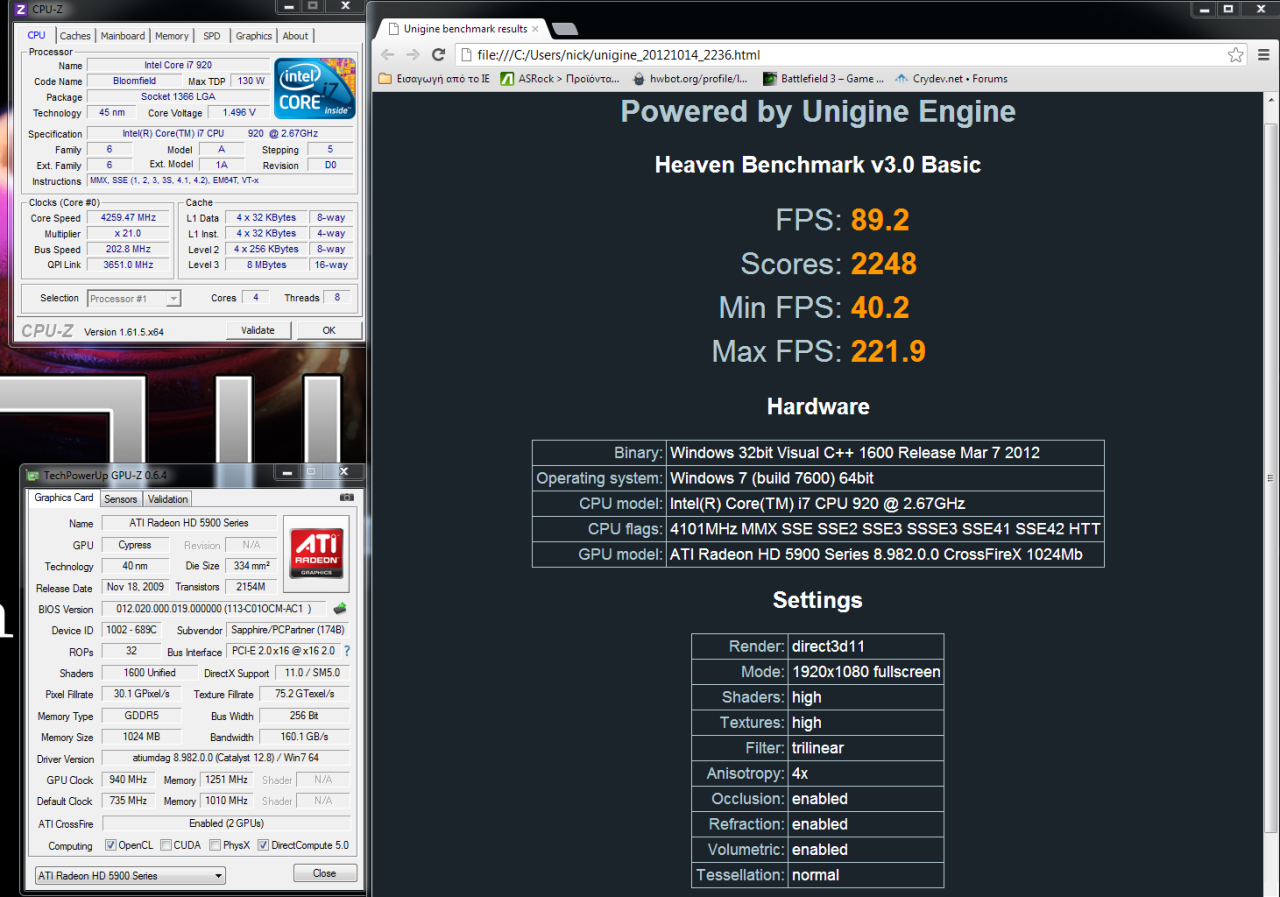The width and height of the screenshot is (1280, 897).
Task: Click the CPU-Z Specification field
Action: pos(220,134)
